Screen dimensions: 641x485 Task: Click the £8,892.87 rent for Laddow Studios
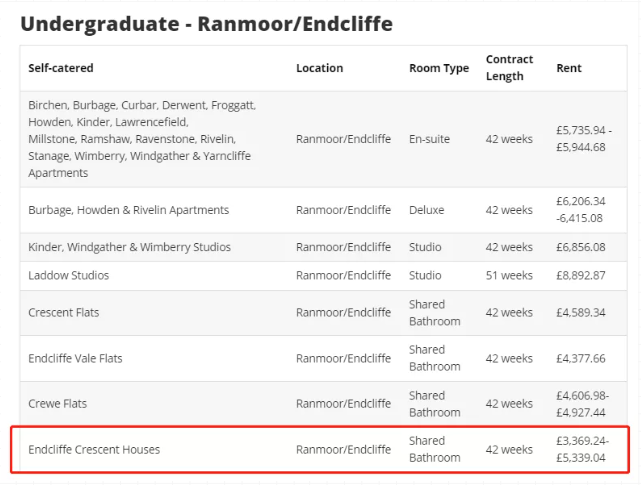point(580,275)
